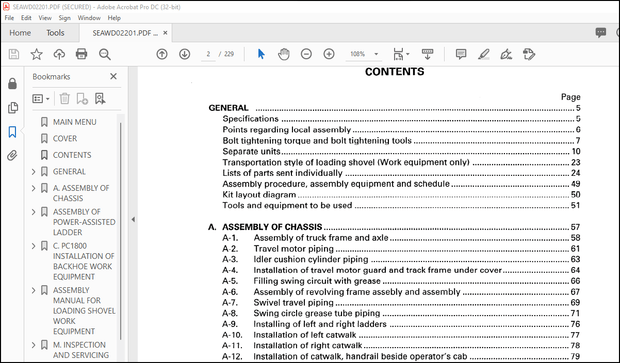Jump to COVER bookmark

point(65,139)
